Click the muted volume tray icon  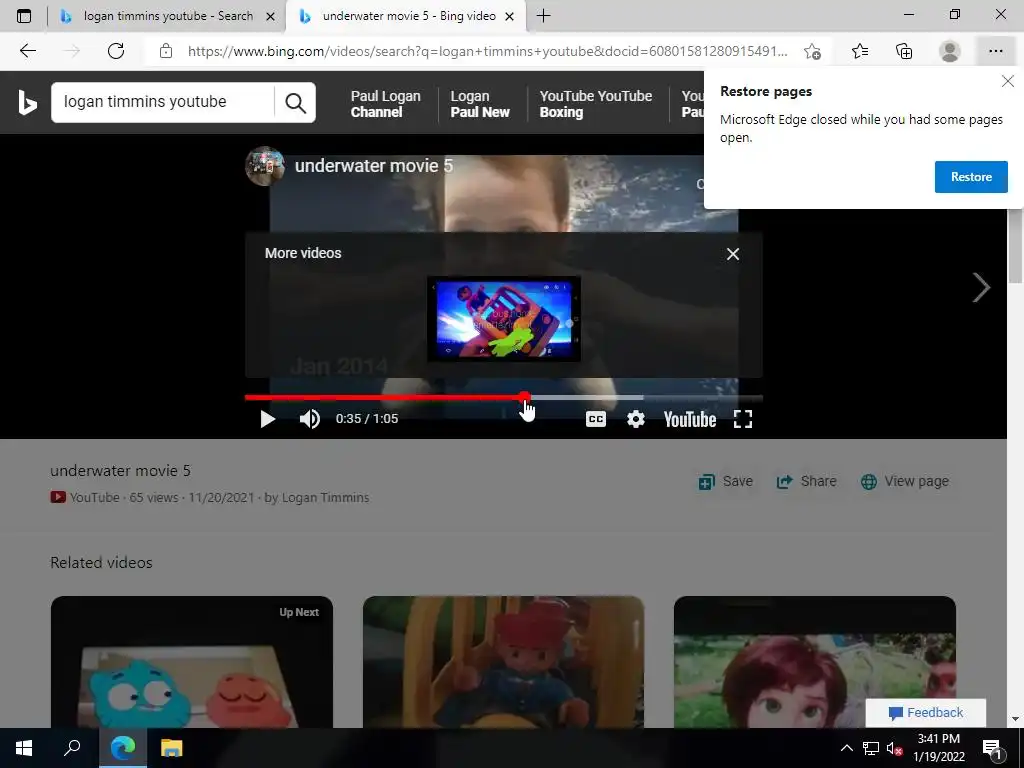pyautogui.click(x=894, y=748)
